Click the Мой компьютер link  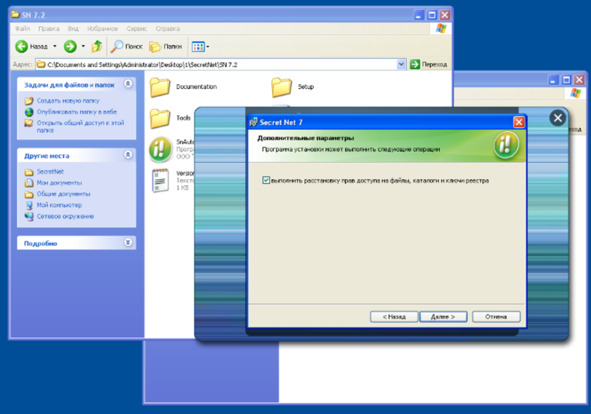click(x=59, y=205)
